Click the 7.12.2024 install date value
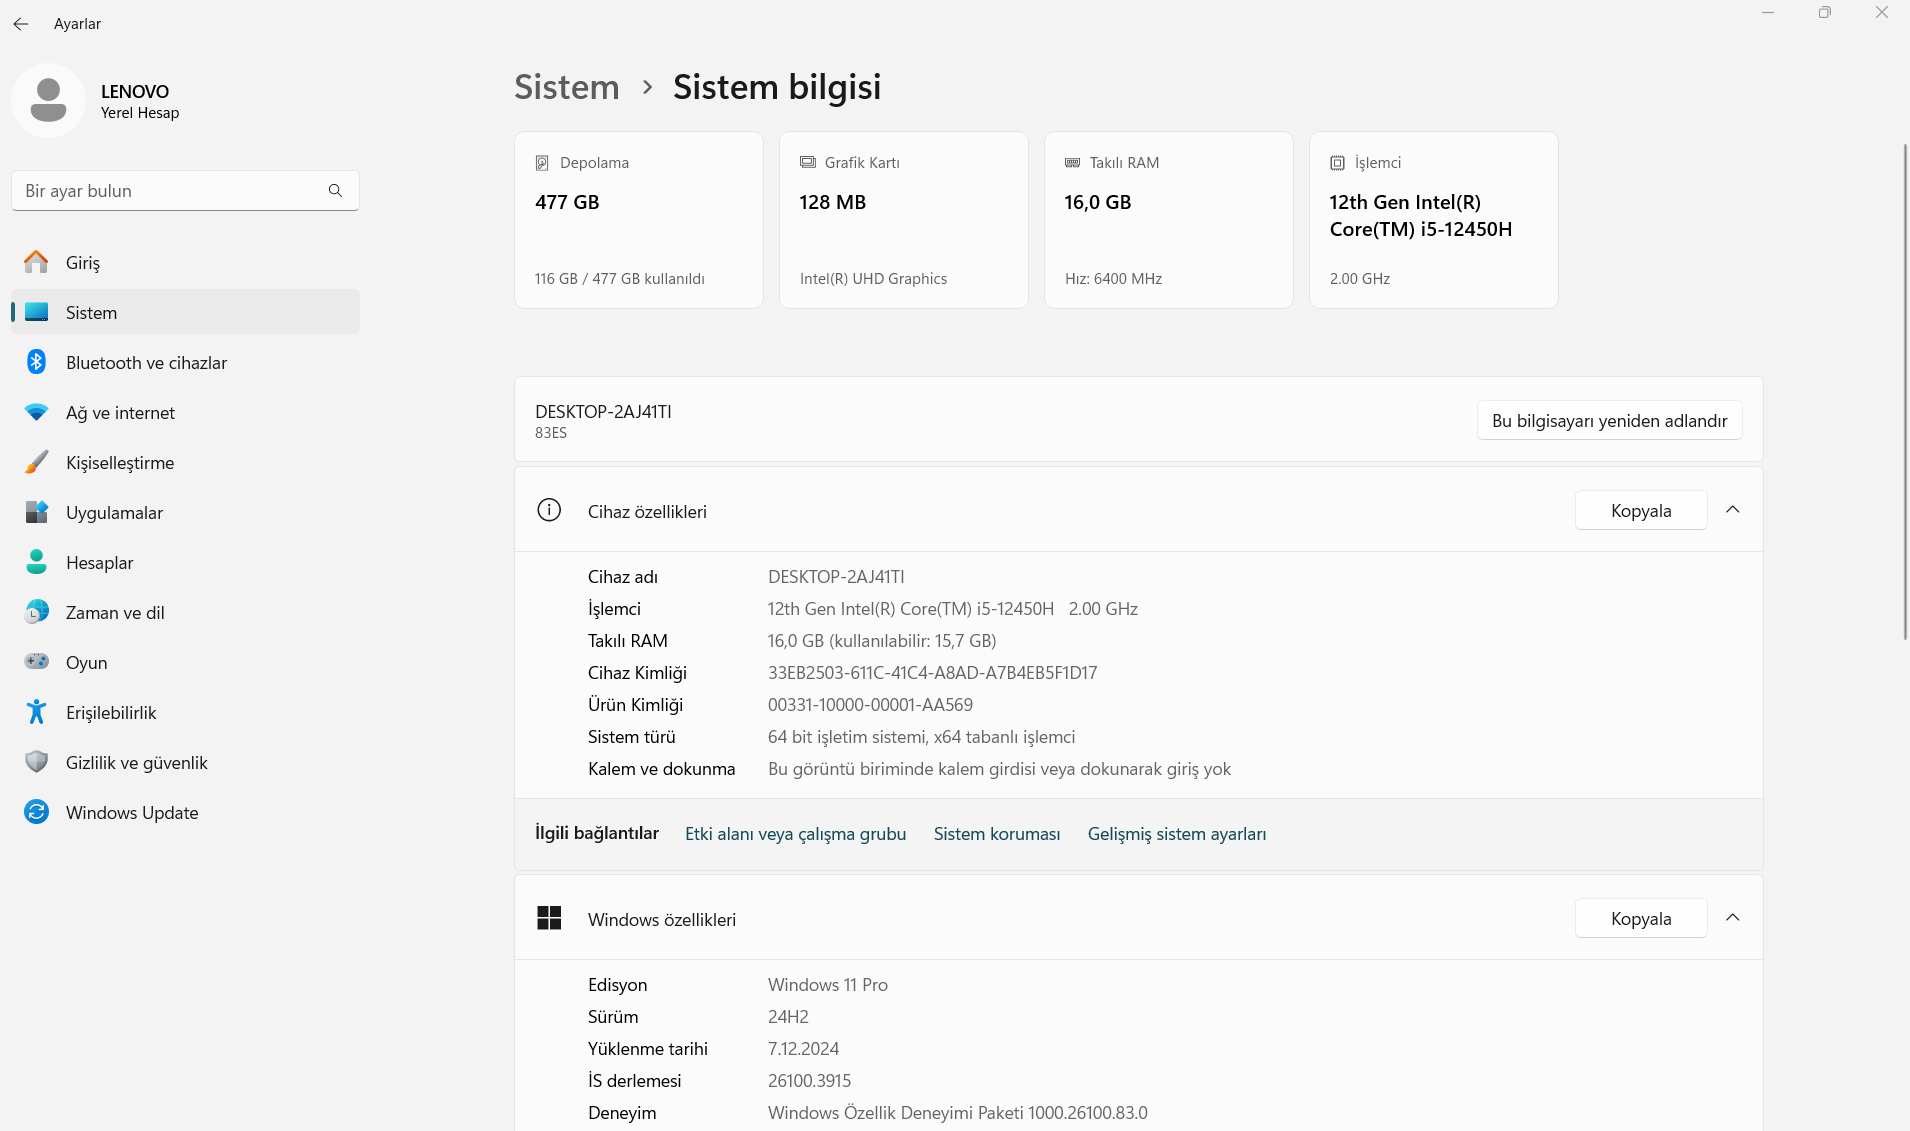1910x1131 pixels. click(x=803, y=1049)
